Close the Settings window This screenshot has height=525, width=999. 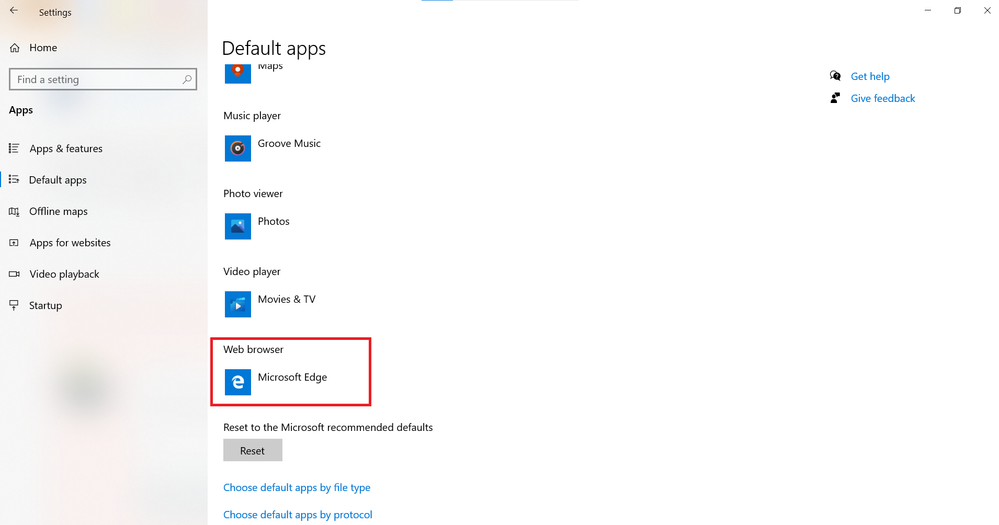[987, 10]
